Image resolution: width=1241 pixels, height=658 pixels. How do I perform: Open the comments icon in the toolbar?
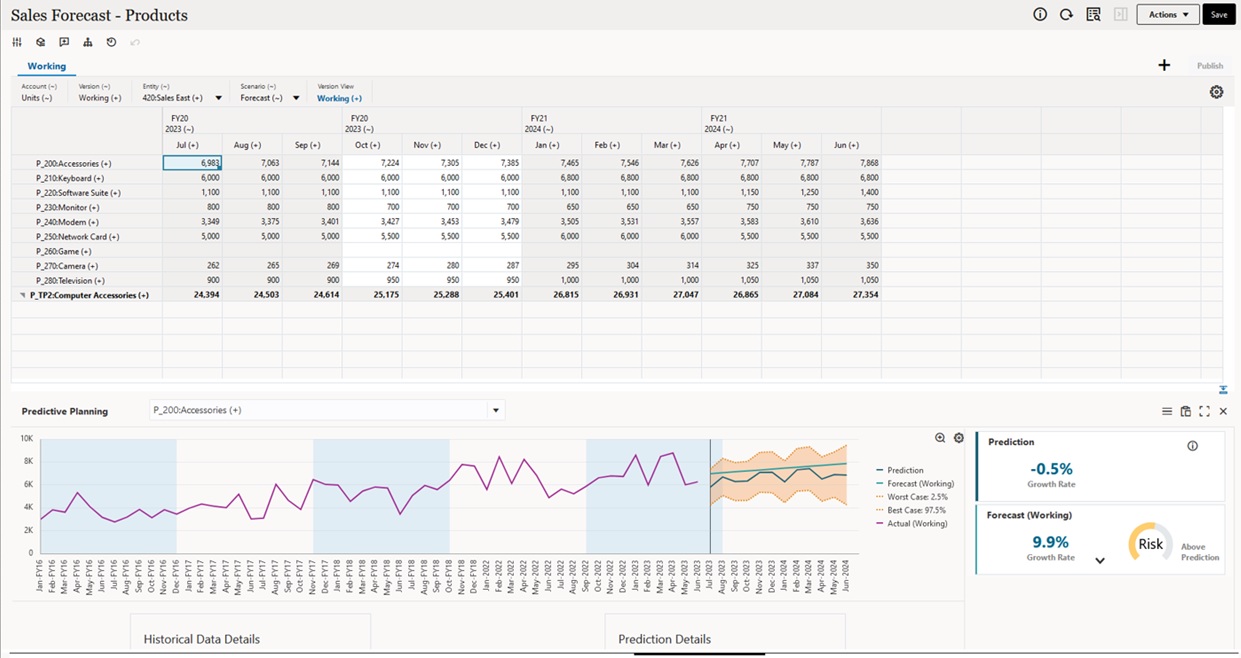coord(64,42)
